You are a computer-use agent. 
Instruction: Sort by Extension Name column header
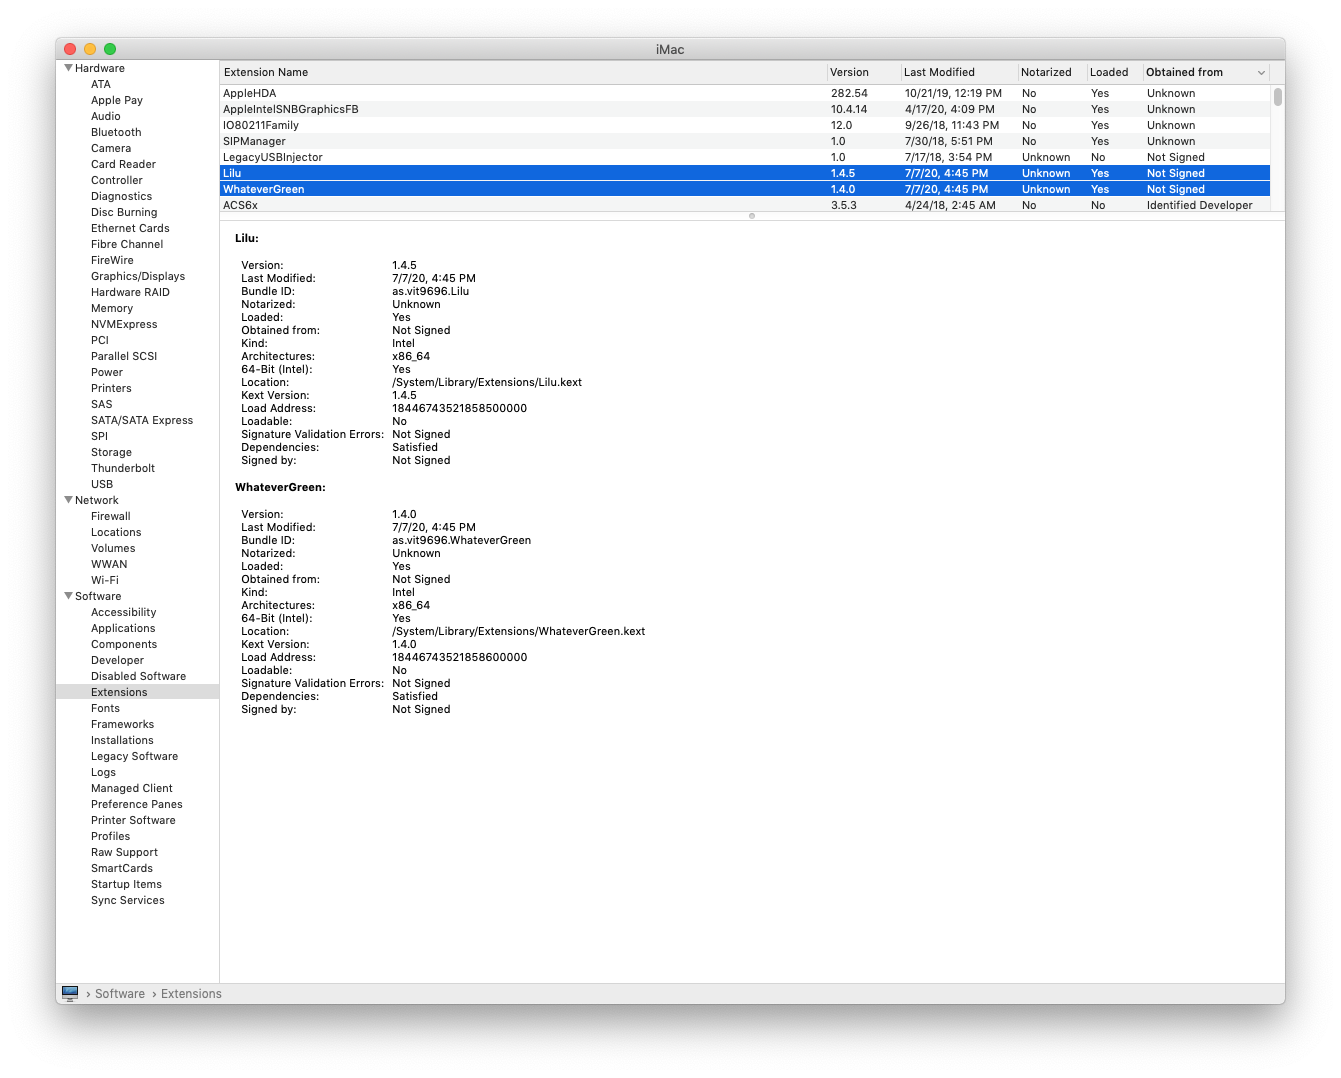click(523, 72)
